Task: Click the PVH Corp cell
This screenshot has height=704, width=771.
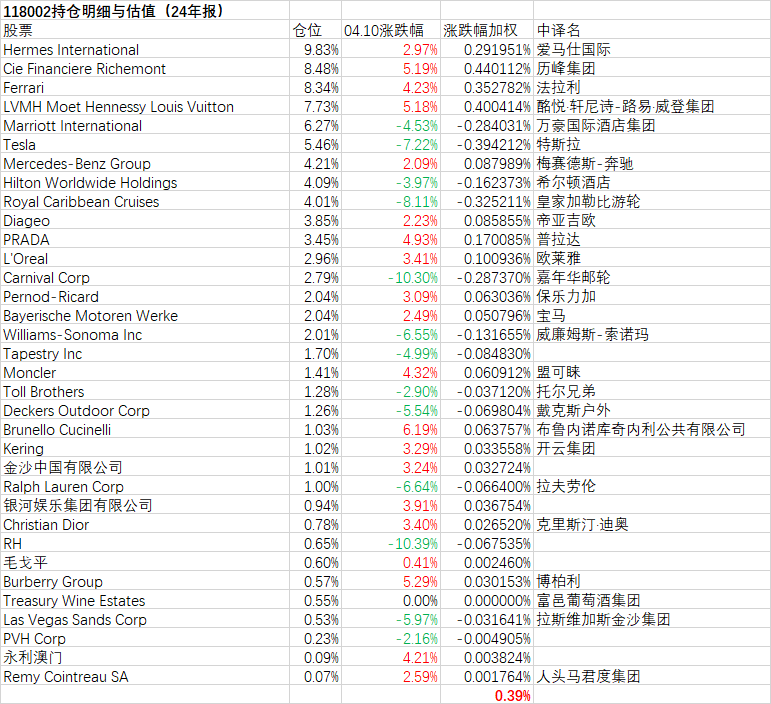Action: [145, 638]
